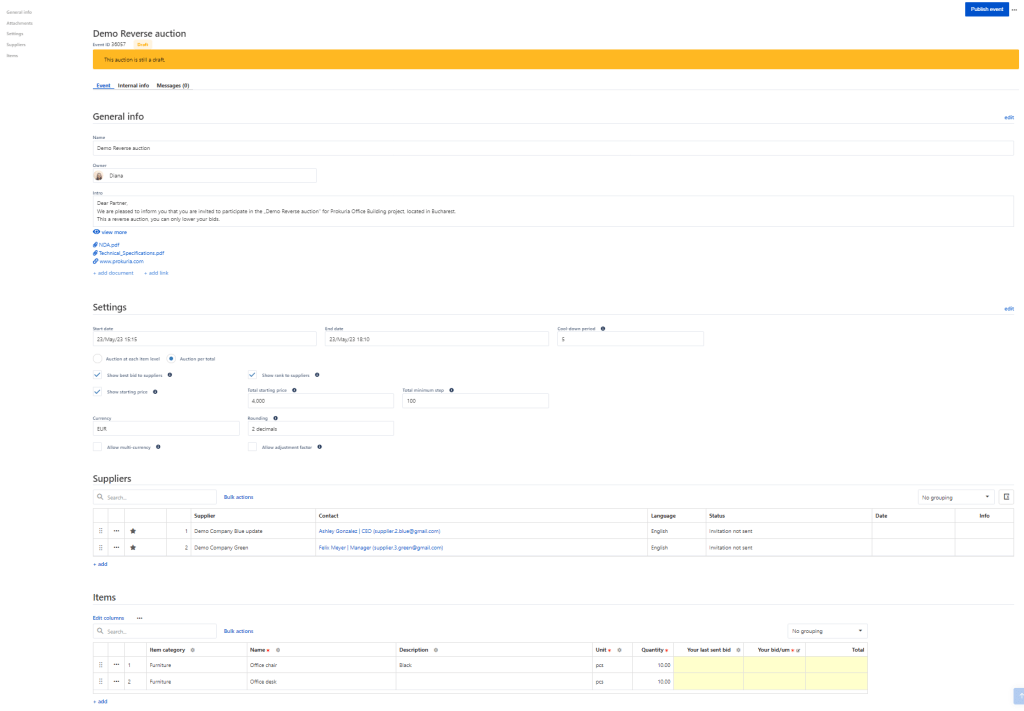The image size is (1024, 711).
Task: Open Bulk actions in the Items section
Action: tap(238, 631)
